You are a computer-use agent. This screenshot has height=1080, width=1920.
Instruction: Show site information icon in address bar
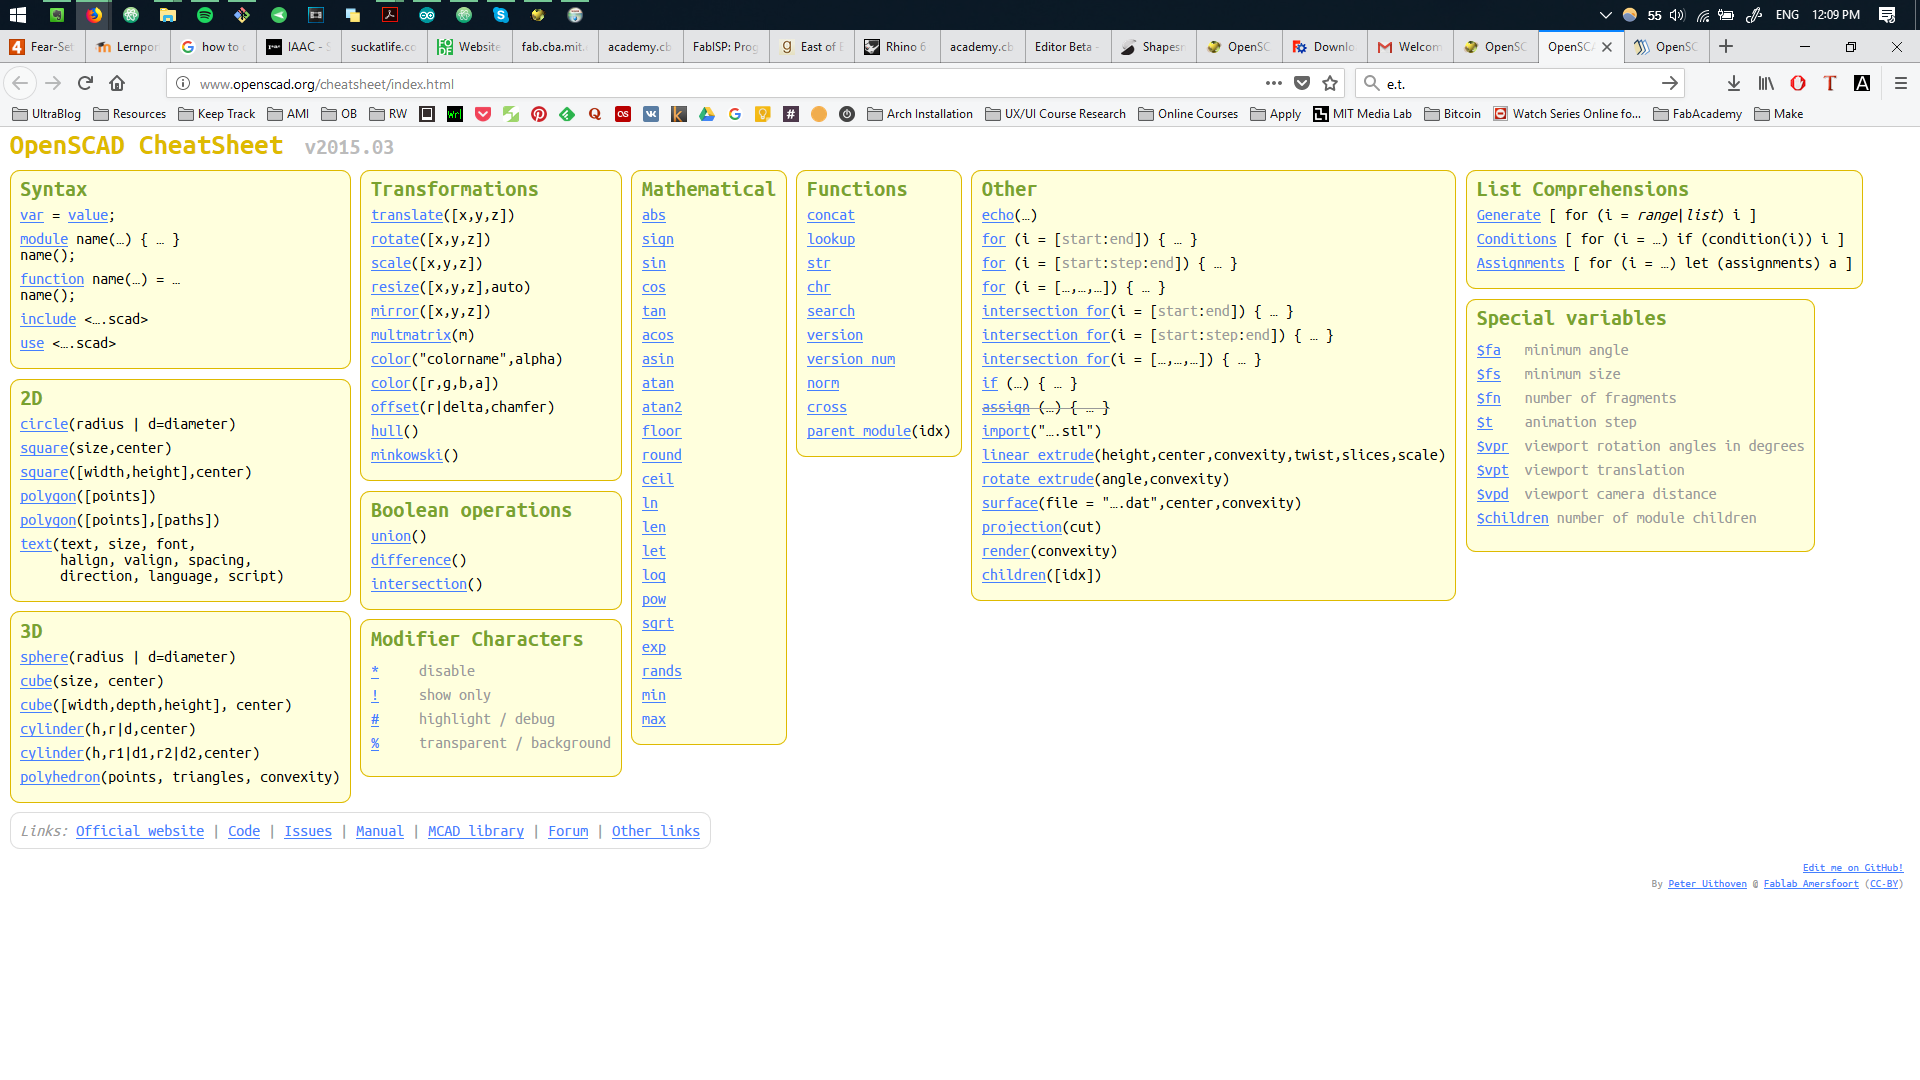coord(182,84)
